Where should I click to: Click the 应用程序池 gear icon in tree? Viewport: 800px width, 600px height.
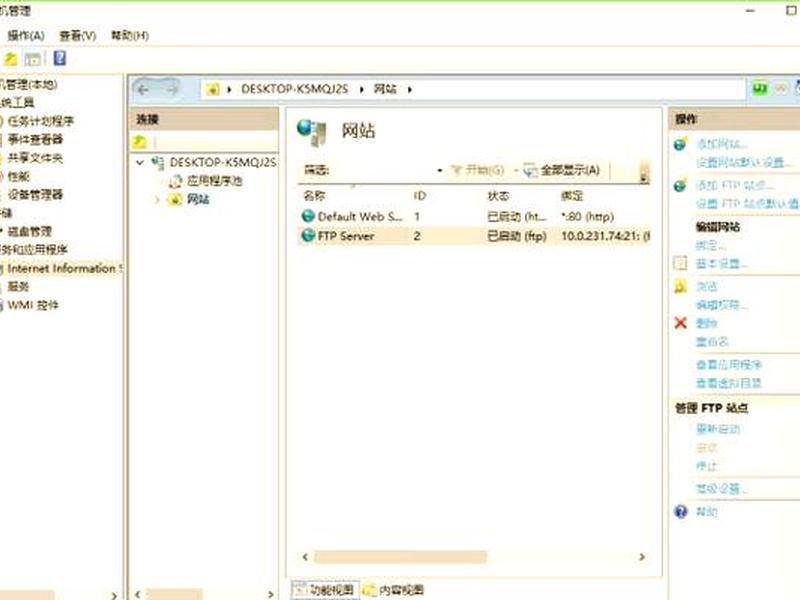click(x=176, y=181)
